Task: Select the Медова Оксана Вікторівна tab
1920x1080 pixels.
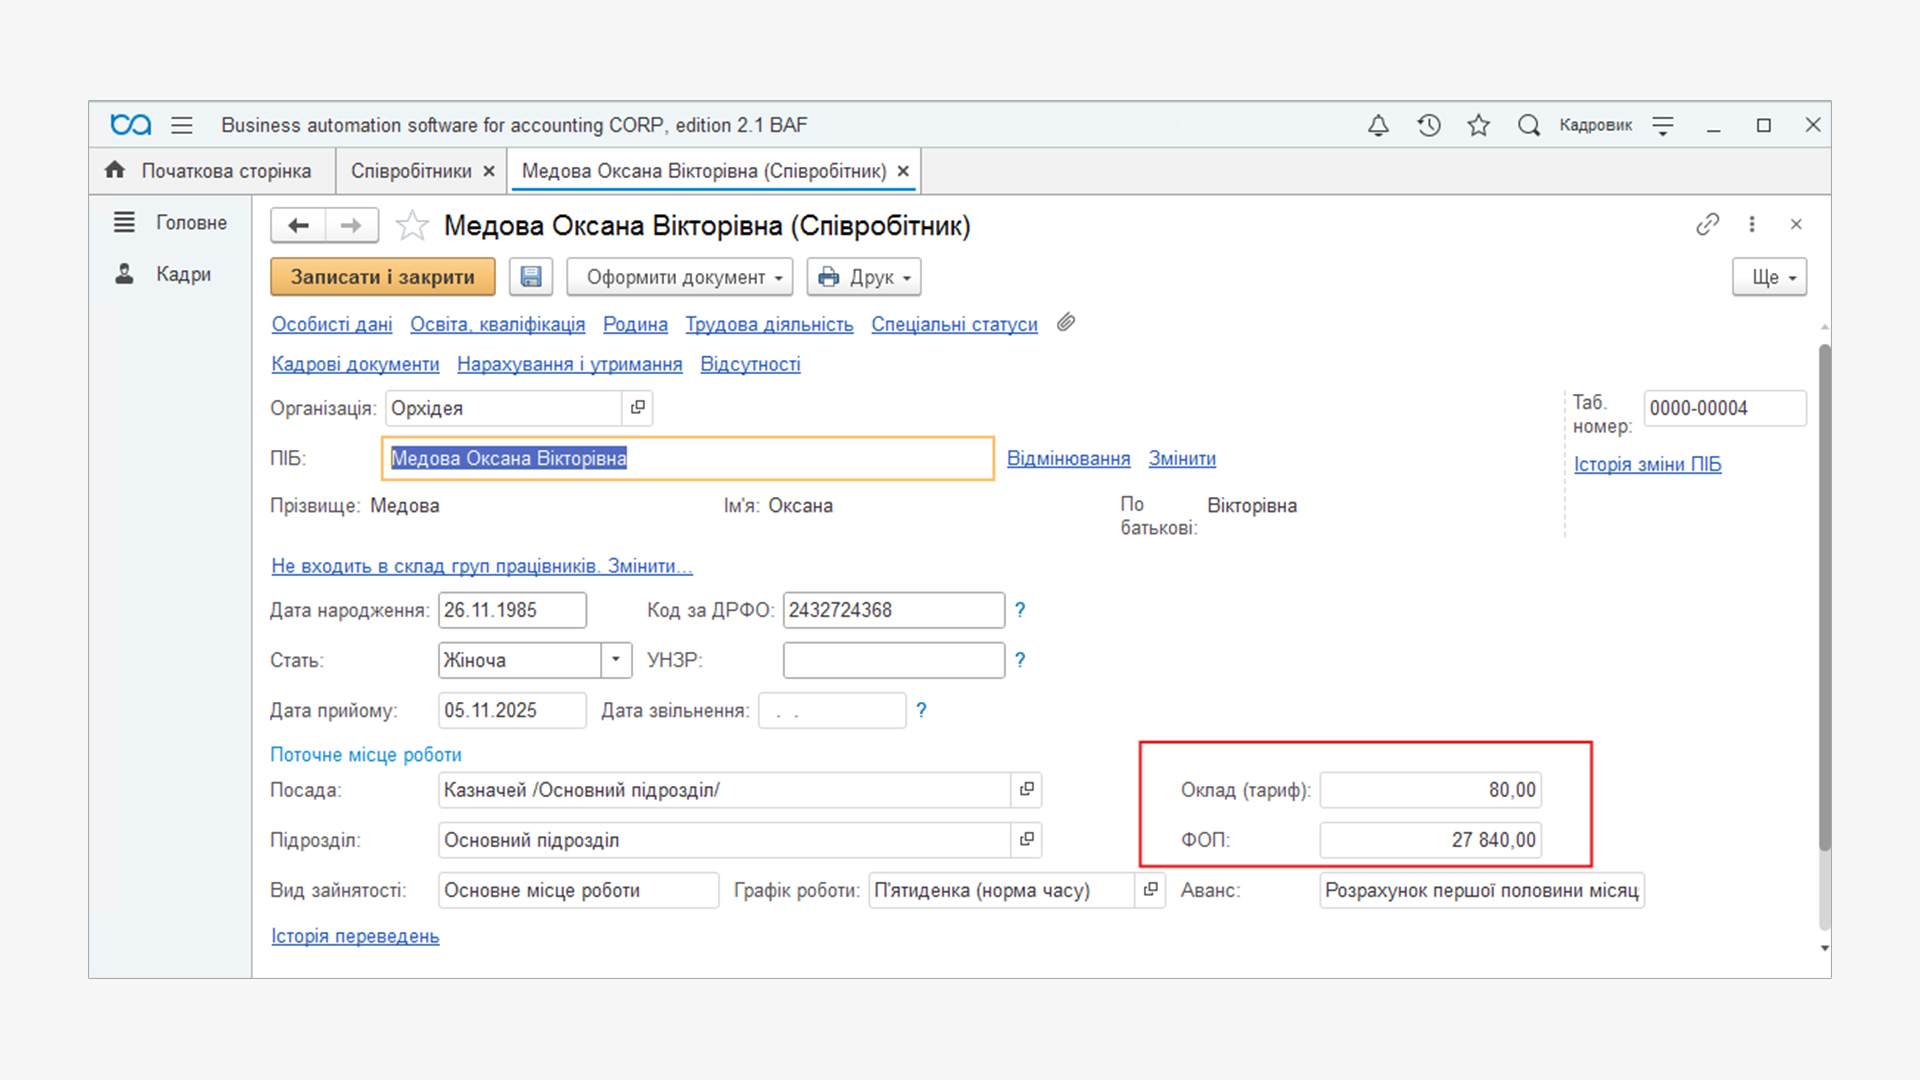Action: (704, 171)
